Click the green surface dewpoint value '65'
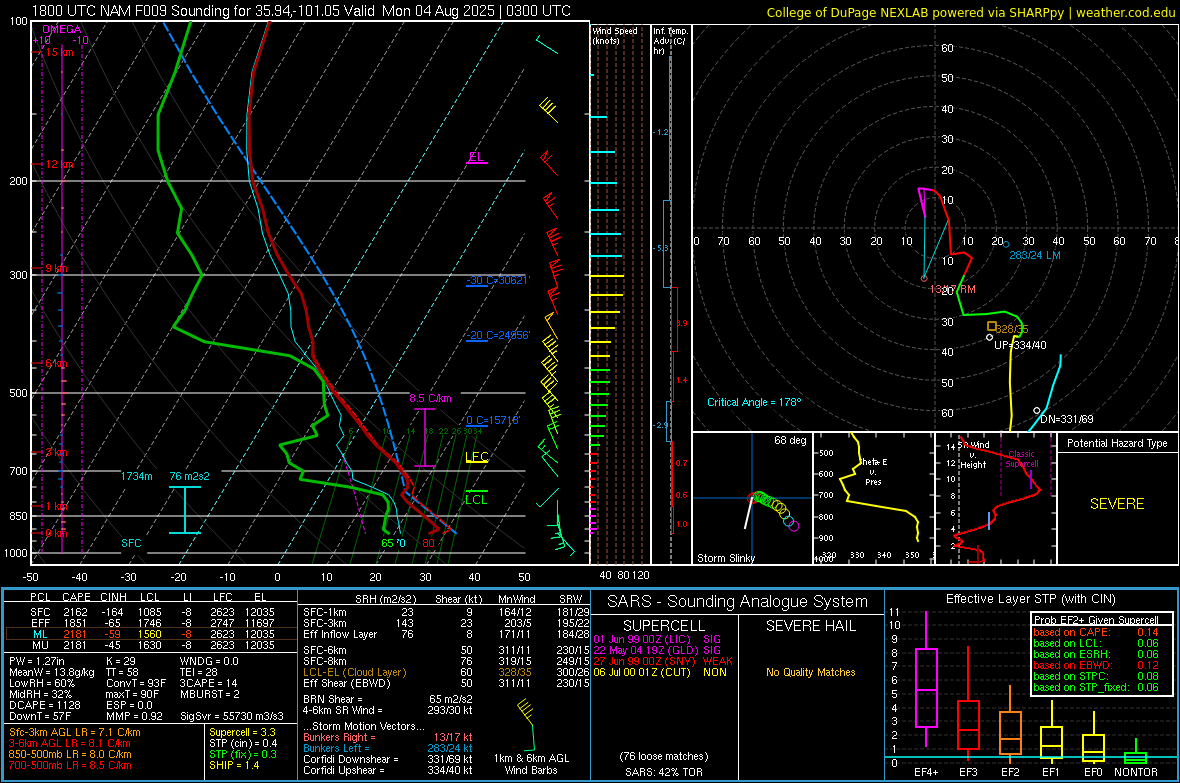This screenshot has width=1180, height=783. tap(387, 543)
